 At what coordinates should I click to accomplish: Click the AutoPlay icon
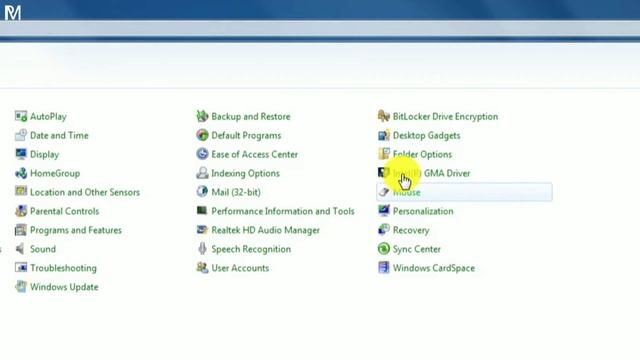tap(21, 116)
